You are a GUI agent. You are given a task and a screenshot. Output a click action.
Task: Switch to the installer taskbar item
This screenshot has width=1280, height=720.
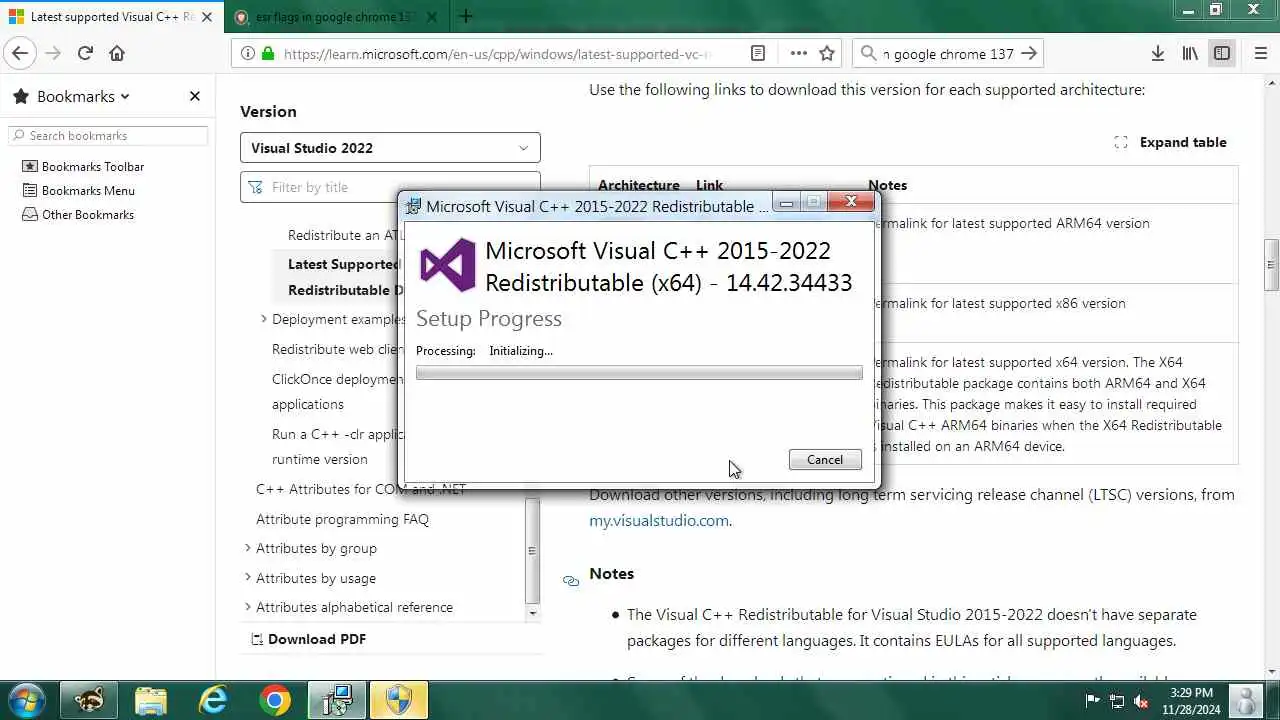(x=337, y=700)
